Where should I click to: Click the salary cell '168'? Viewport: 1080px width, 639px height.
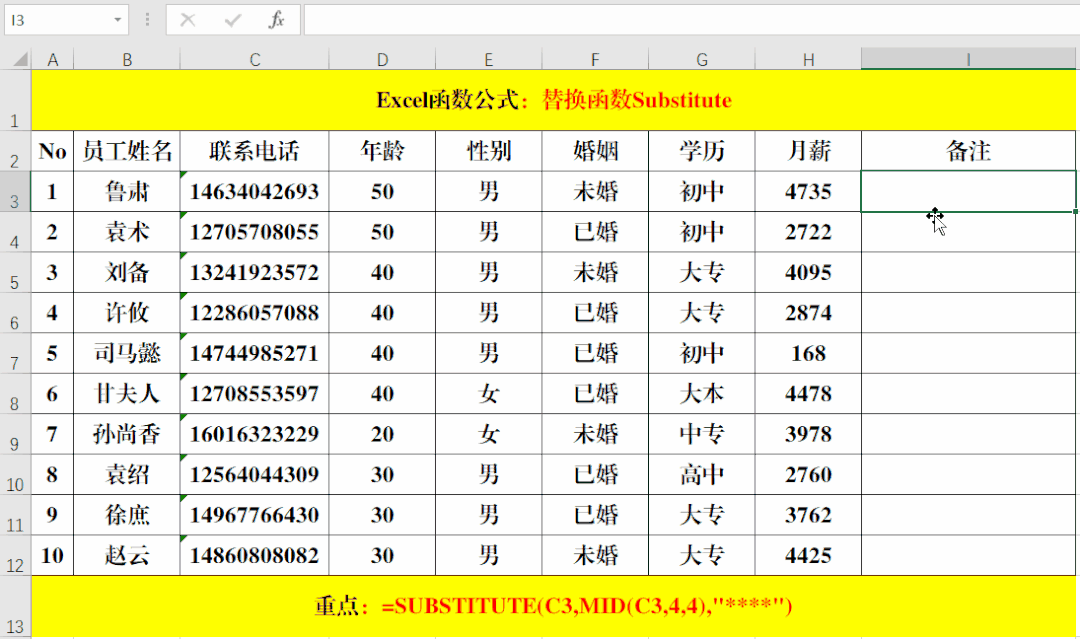pyautogui.click(x=808, y=353)
